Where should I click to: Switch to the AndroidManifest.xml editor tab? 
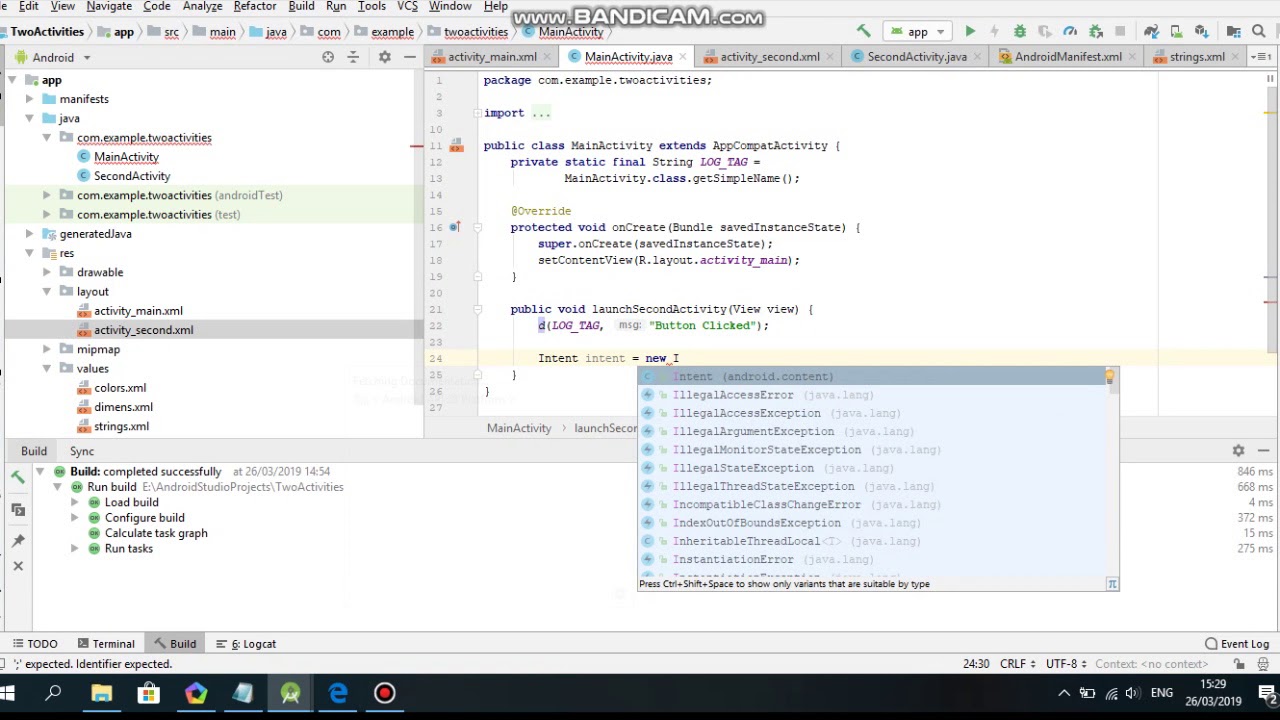click(1067, 57)
